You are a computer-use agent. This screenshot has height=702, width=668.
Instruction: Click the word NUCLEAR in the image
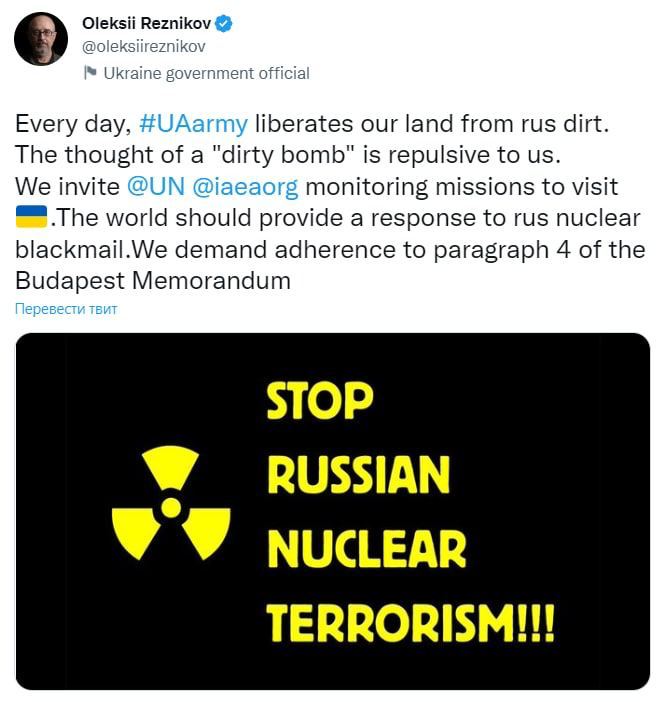[x=366, y=547]
